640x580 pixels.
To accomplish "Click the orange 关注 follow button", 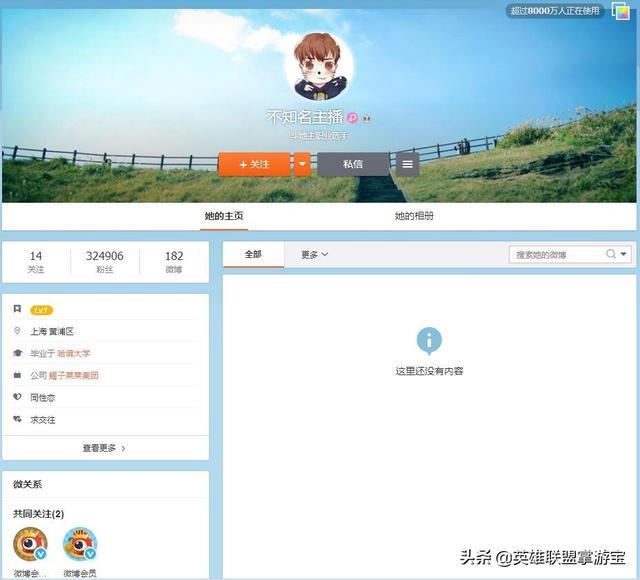I will pos(254,164).
